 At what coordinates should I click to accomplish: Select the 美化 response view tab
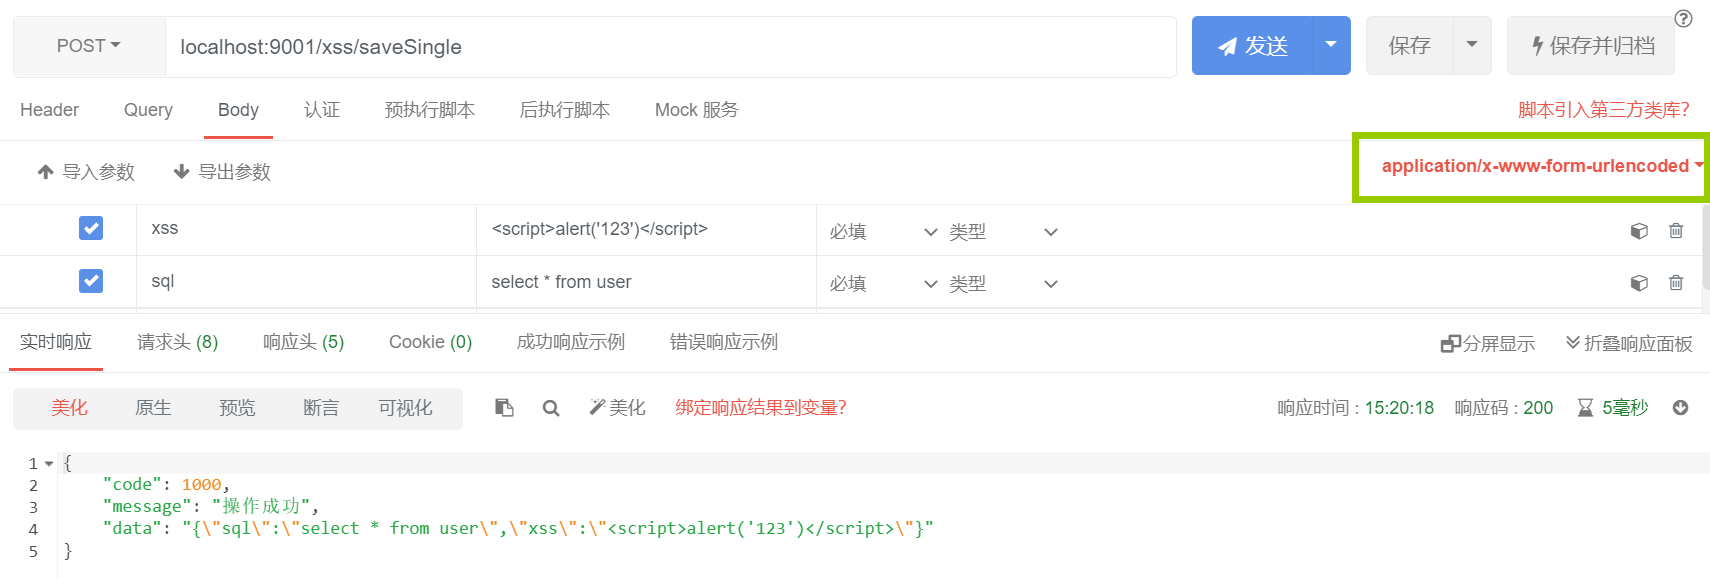70,408
